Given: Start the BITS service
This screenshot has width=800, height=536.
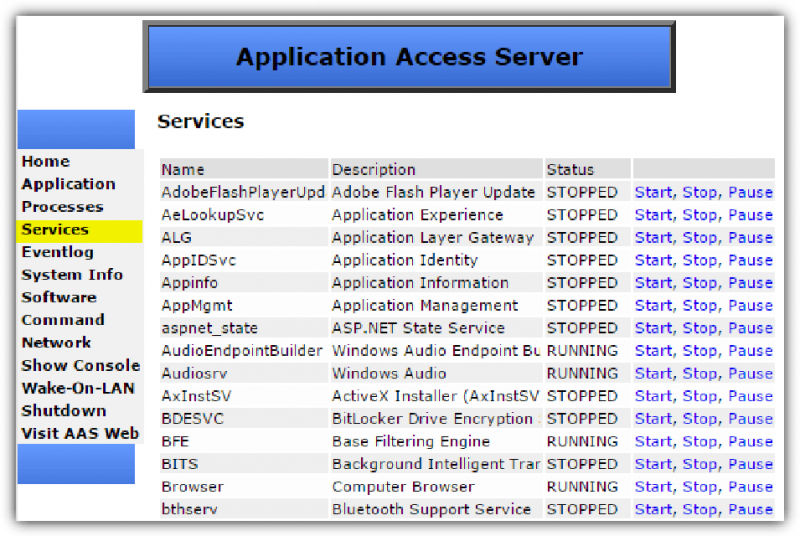Looking at the screenshot, I should click(653, 464).
